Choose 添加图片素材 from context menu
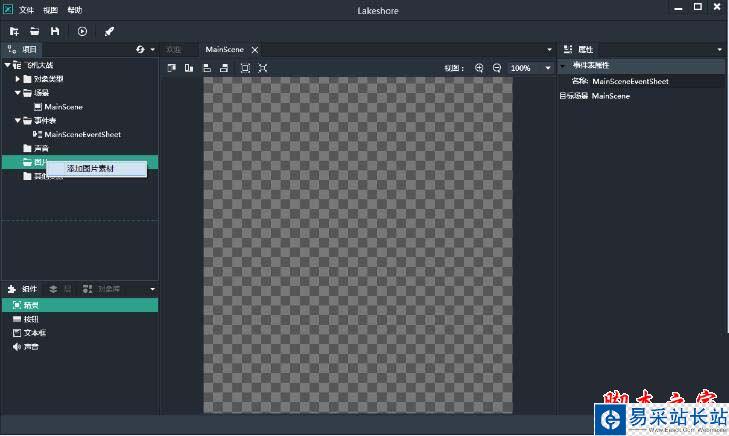The width and height of the screenshot is (729, 436). (96, 169)
